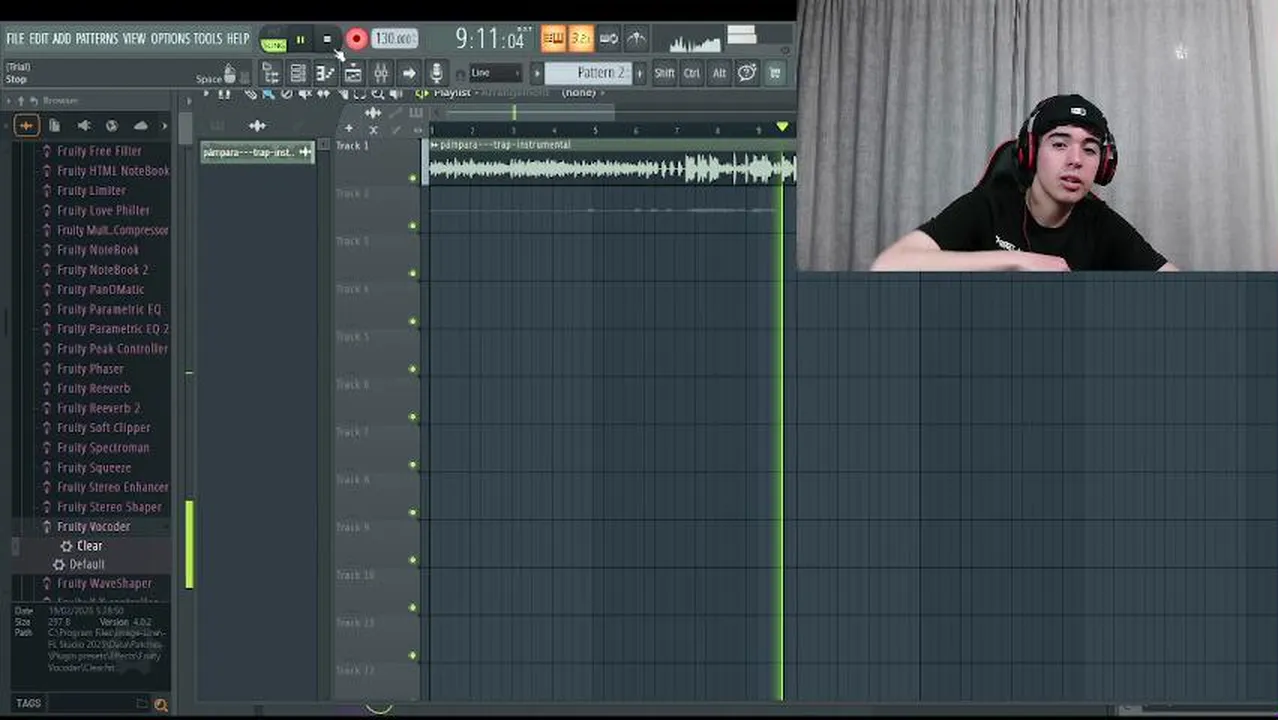1278x720 pixels.
Task: Select Fruity Soft Clipper in browser
Action: click(x=103, y=427)
